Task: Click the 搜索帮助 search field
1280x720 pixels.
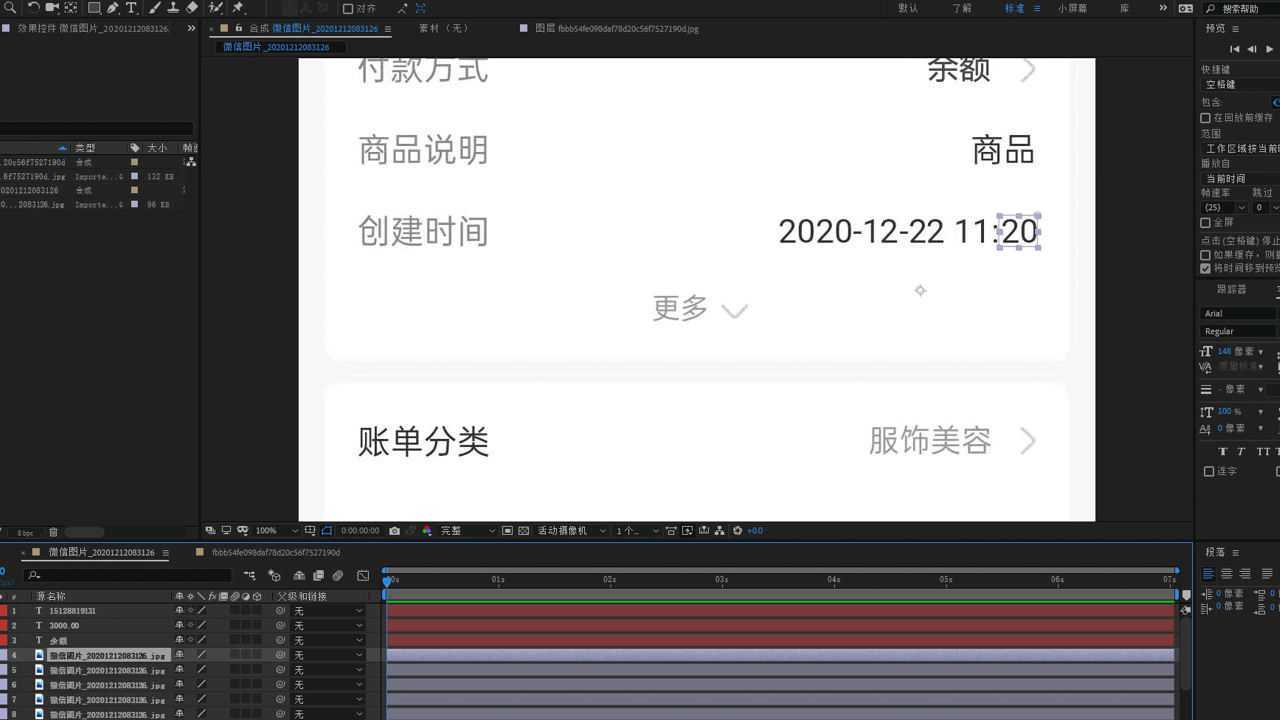Action: 1240,8
